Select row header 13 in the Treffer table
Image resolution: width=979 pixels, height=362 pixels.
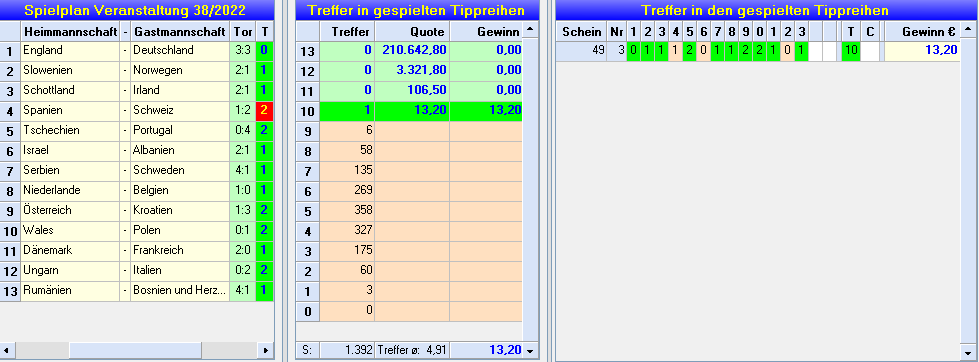pyautogui.click(x=307, y=51)
